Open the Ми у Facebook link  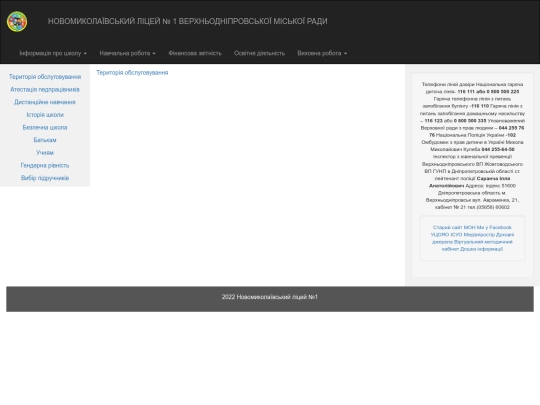494,227
